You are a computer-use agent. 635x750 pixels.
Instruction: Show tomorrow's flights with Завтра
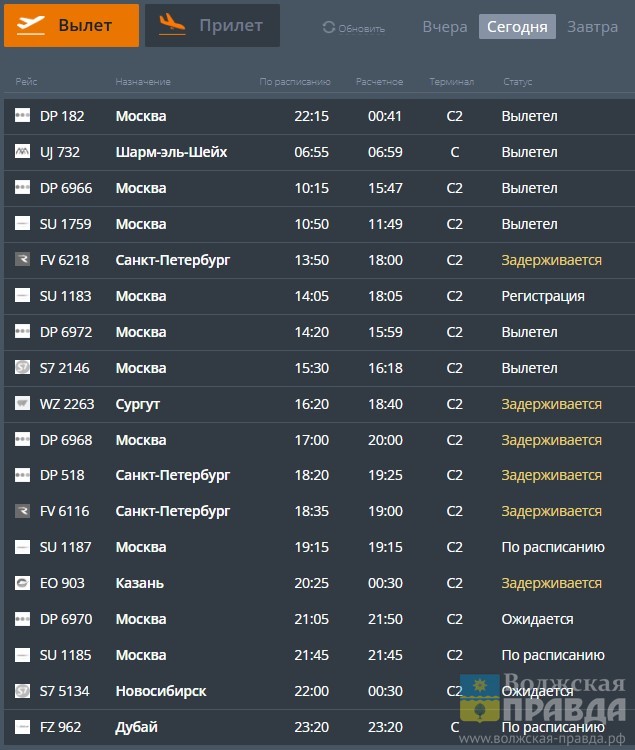(x=592, y=27)
